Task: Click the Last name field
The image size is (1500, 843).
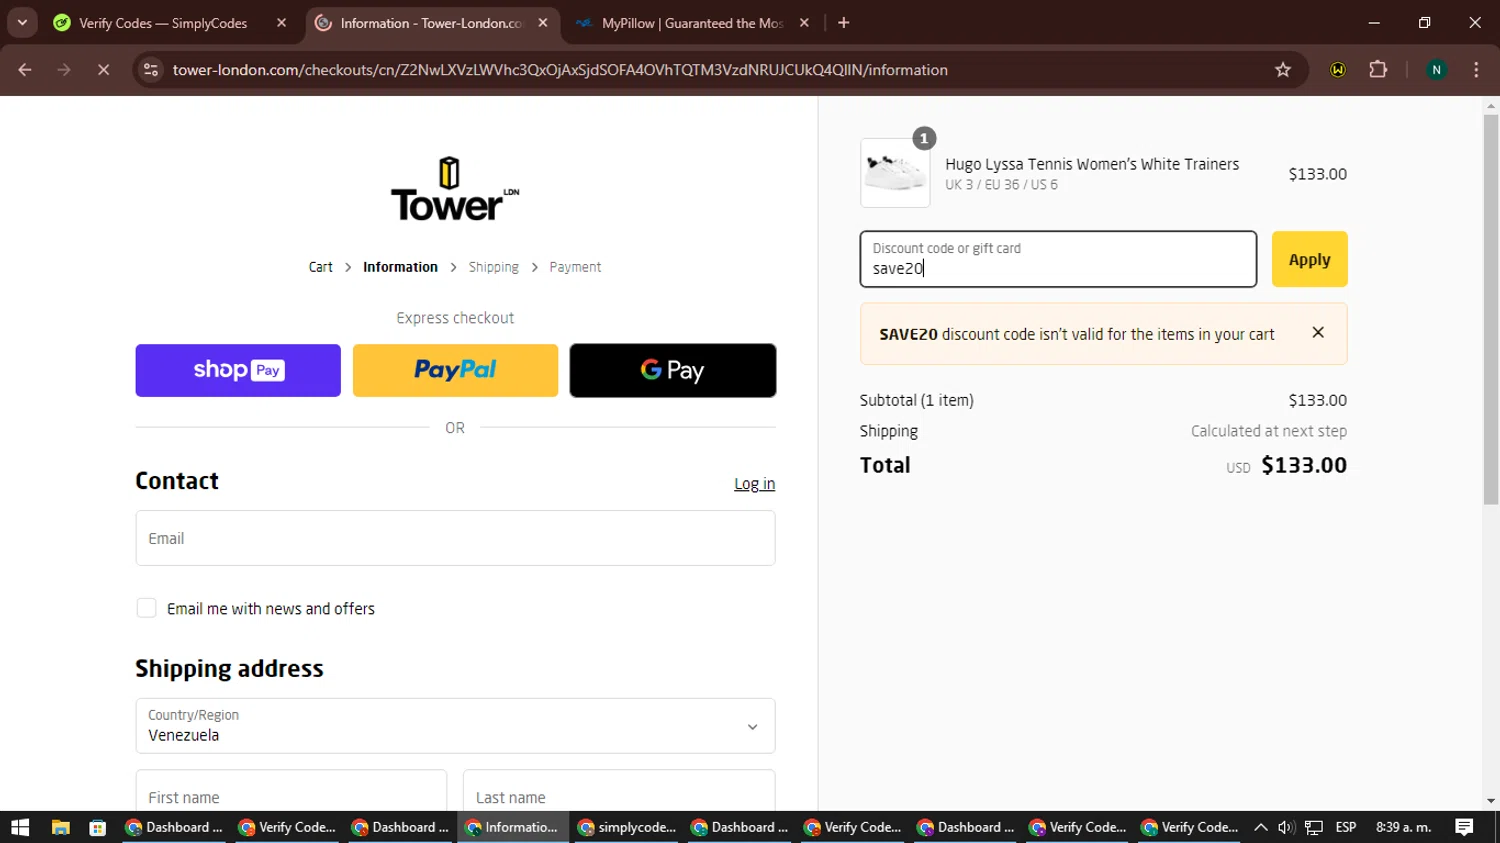Action: [x=619, y=792]
